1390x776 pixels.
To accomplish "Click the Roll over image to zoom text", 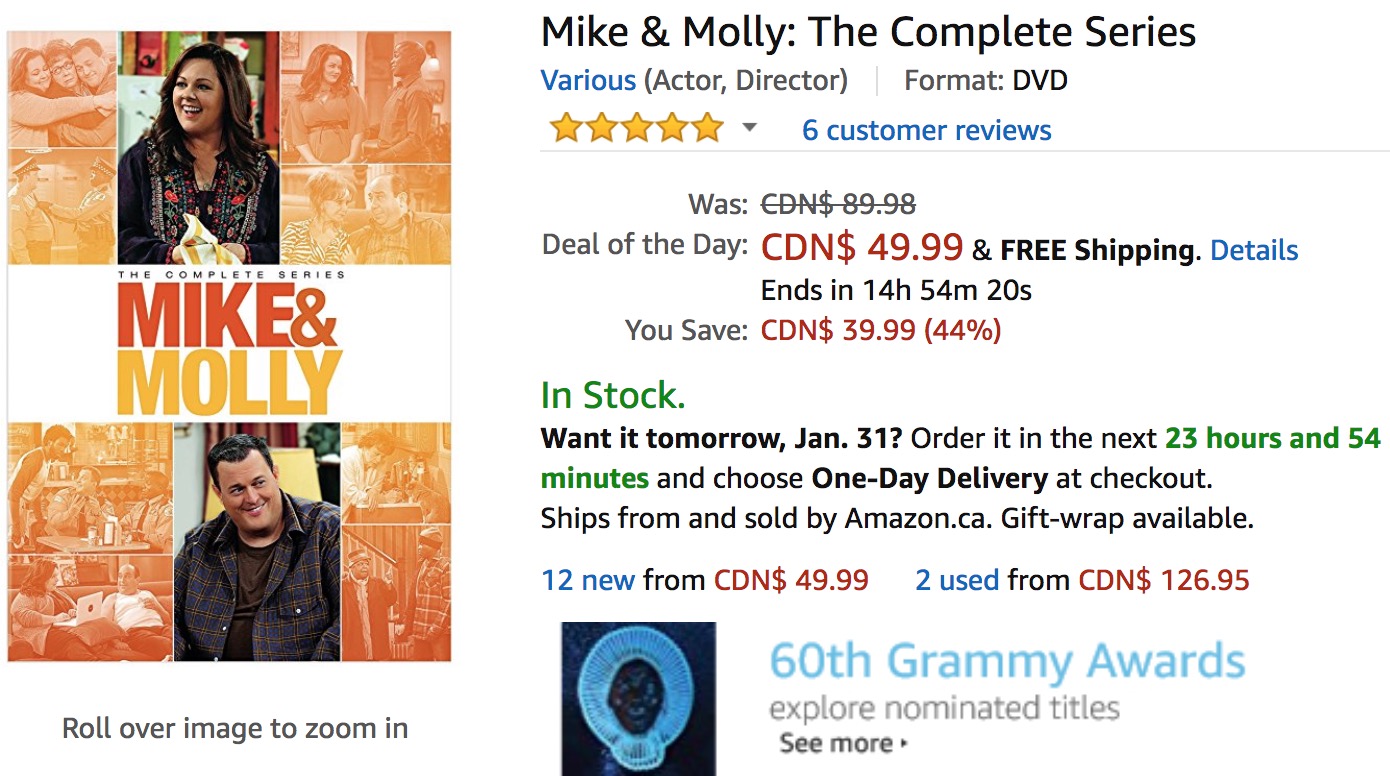I will click(235, 728).
